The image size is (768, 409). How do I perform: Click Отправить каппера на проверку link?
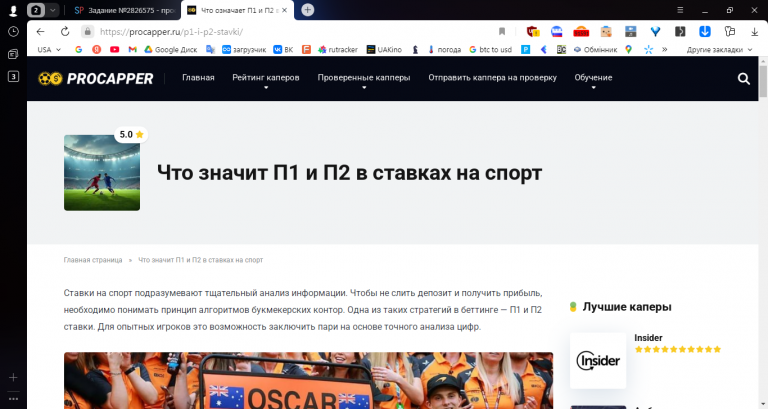point(492,77)
